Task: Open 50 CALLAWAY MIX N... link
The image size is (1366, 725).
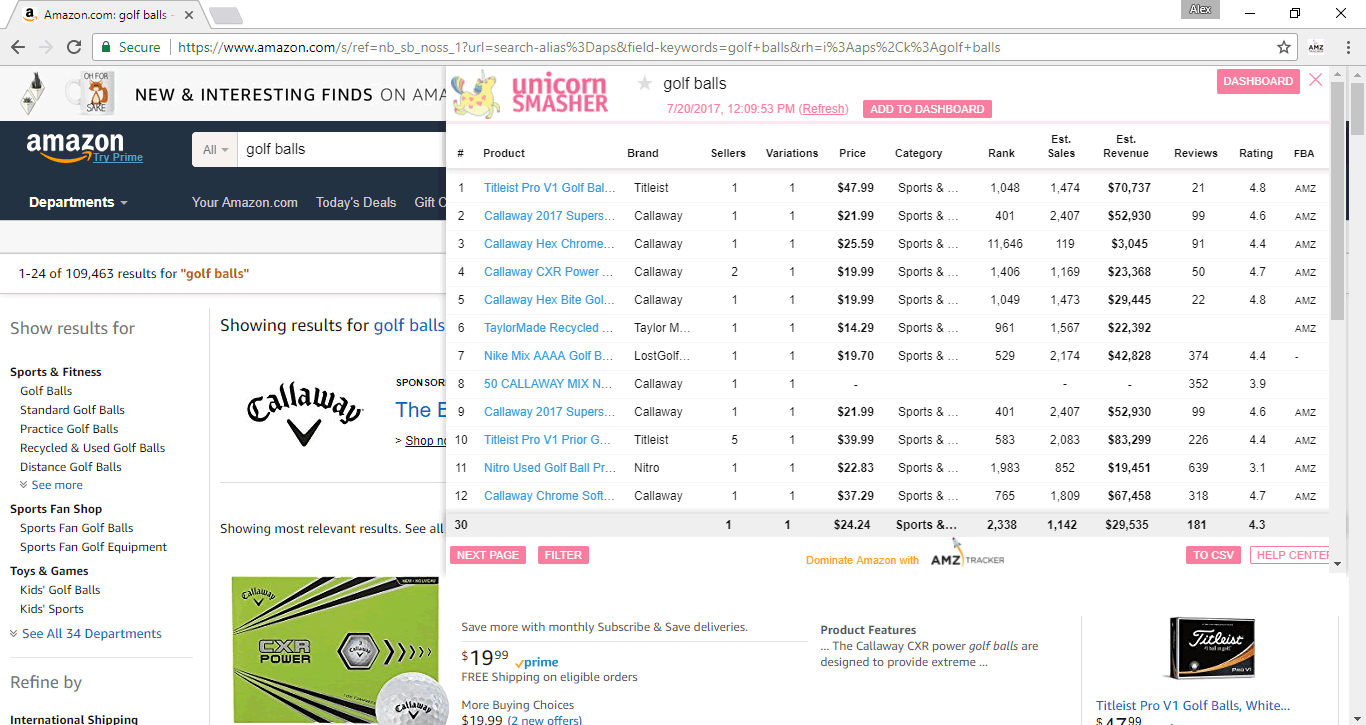Action: pyautogui.click(x=548, y=384)
